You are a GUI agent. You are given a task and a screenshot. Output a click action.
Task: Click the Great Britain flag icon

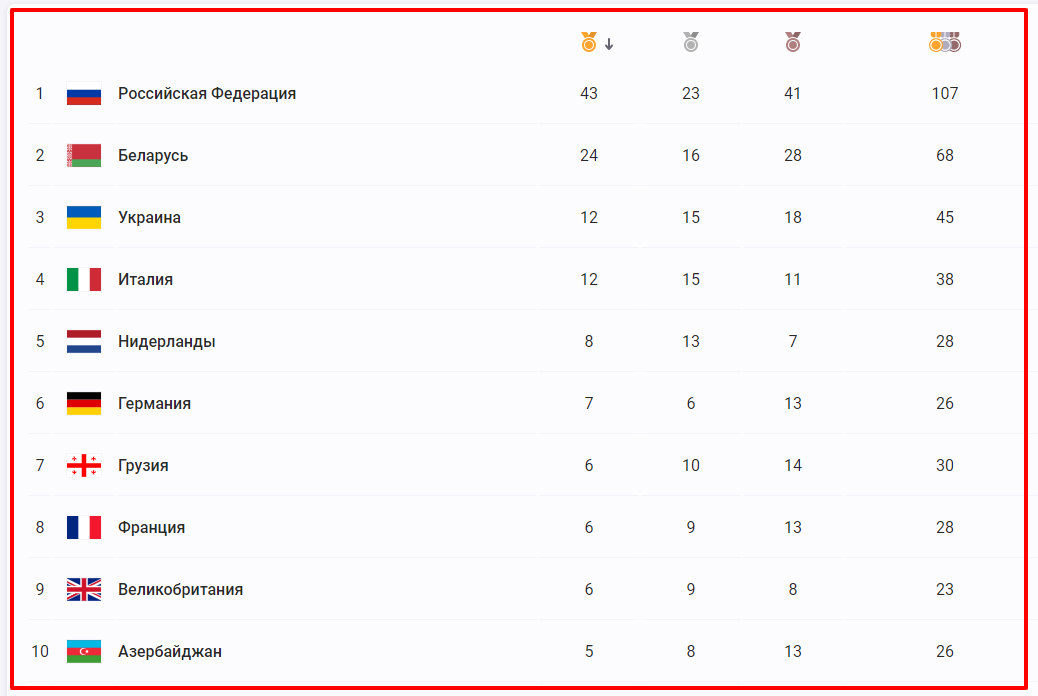84,590
